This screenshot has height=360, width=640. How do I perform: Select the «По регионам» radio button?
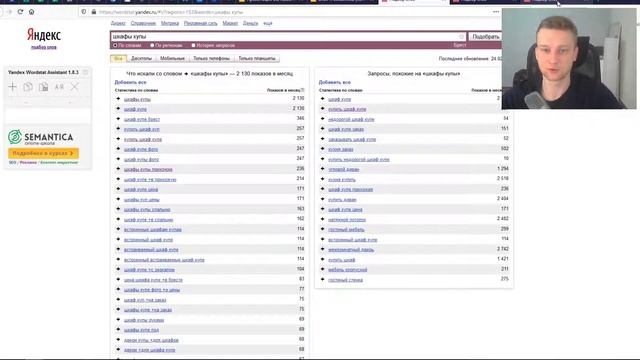click(x=152, y=45)
